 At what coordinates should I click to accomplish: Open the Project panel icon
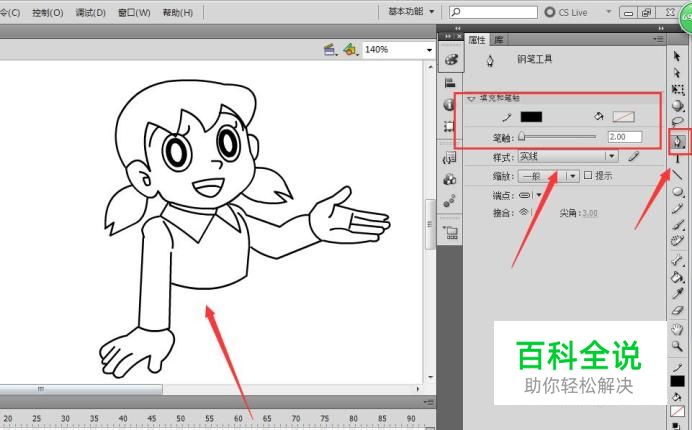coord(451,232)
